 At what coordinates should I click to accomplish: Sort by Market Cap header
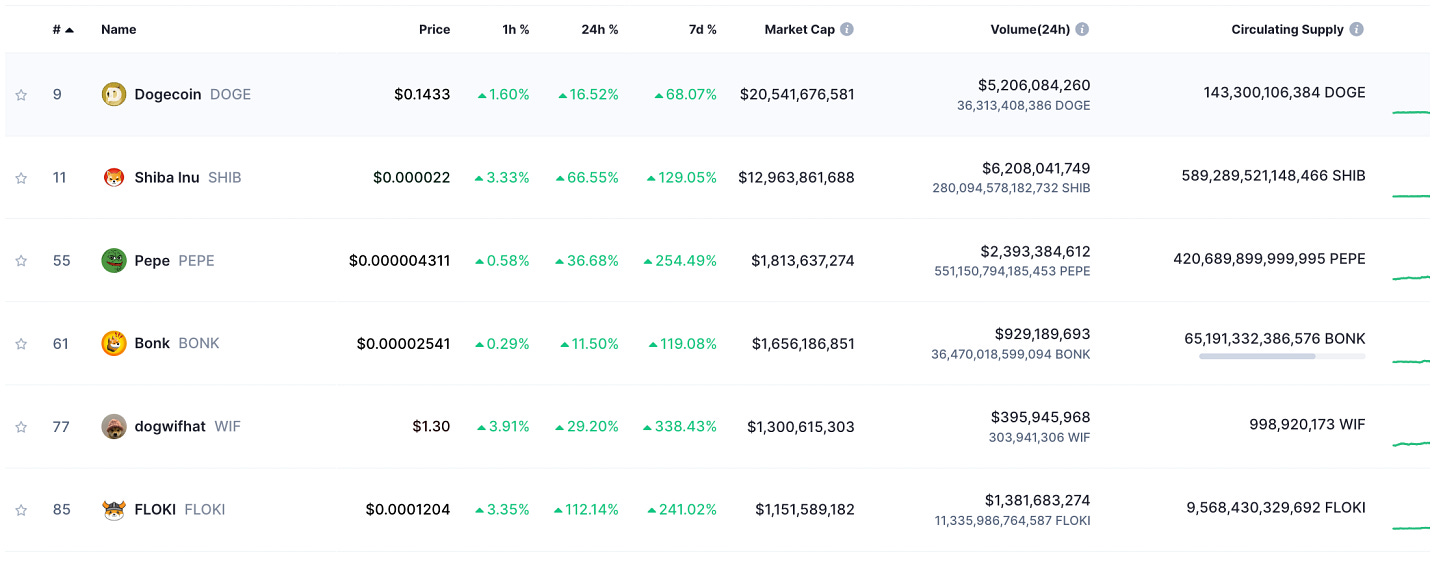coord(800,30)
